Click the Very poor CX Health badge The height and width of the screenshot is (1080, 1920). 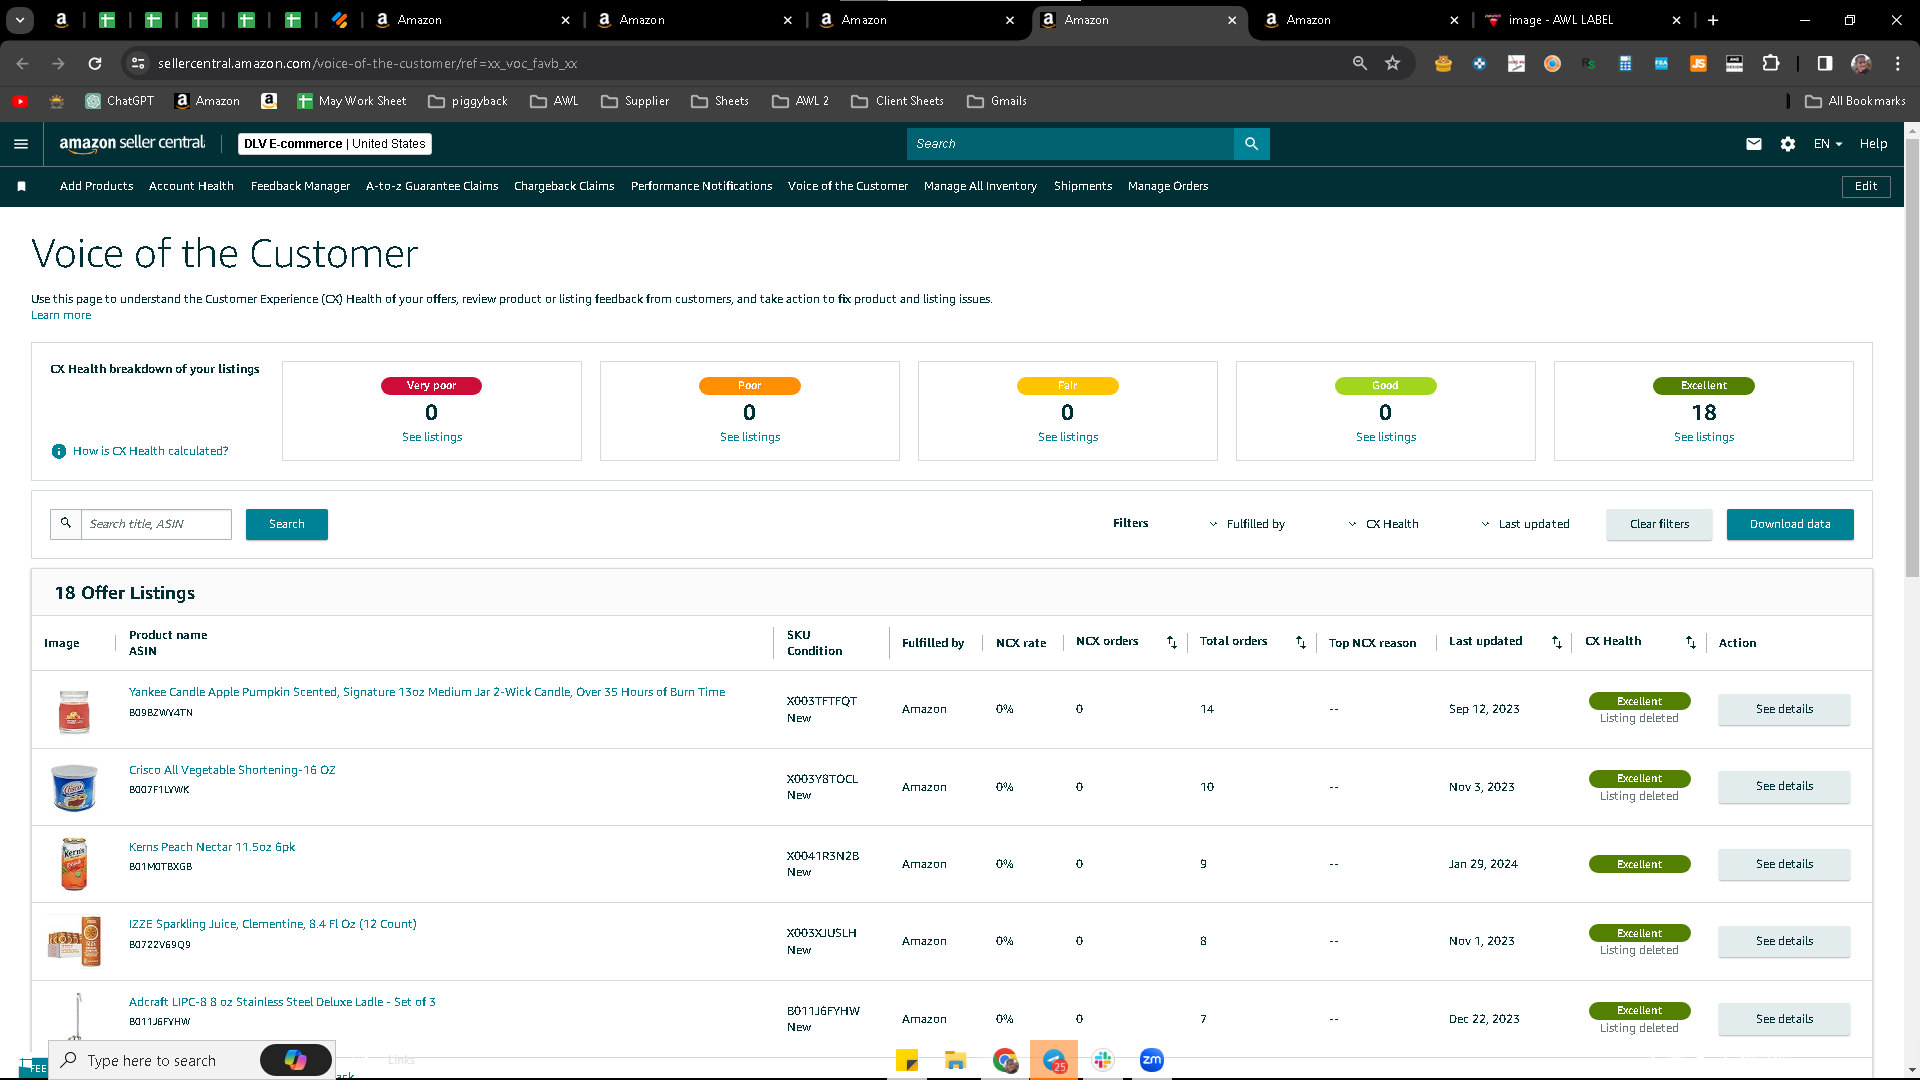coord(431,386)
